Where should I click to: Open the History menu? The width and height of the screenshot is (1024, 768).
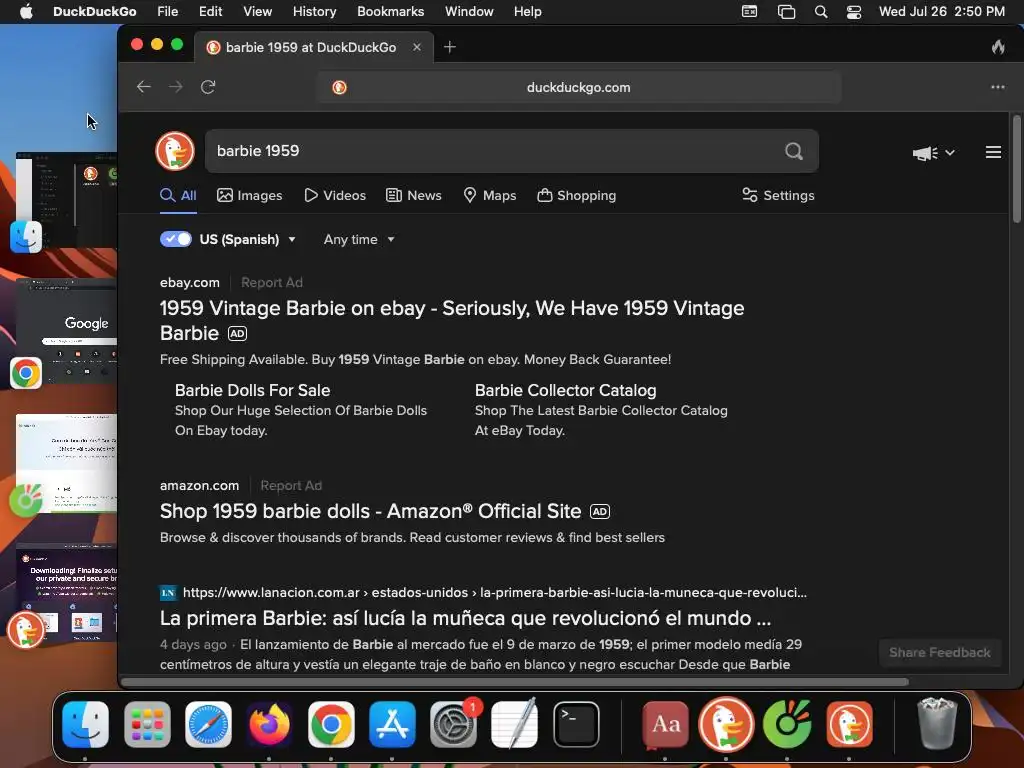tap(314, 12)
